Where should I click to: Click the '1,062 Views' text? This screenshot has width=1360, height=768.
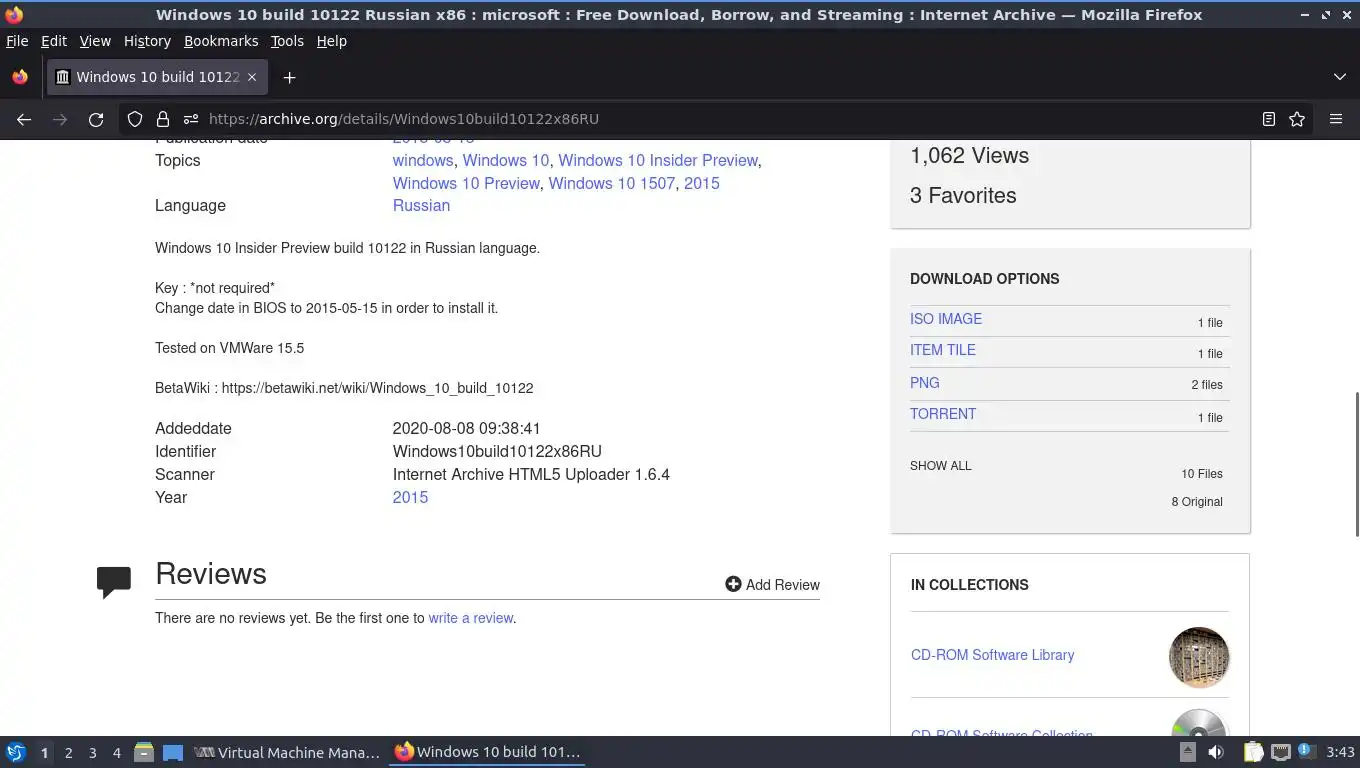(969, 155)
